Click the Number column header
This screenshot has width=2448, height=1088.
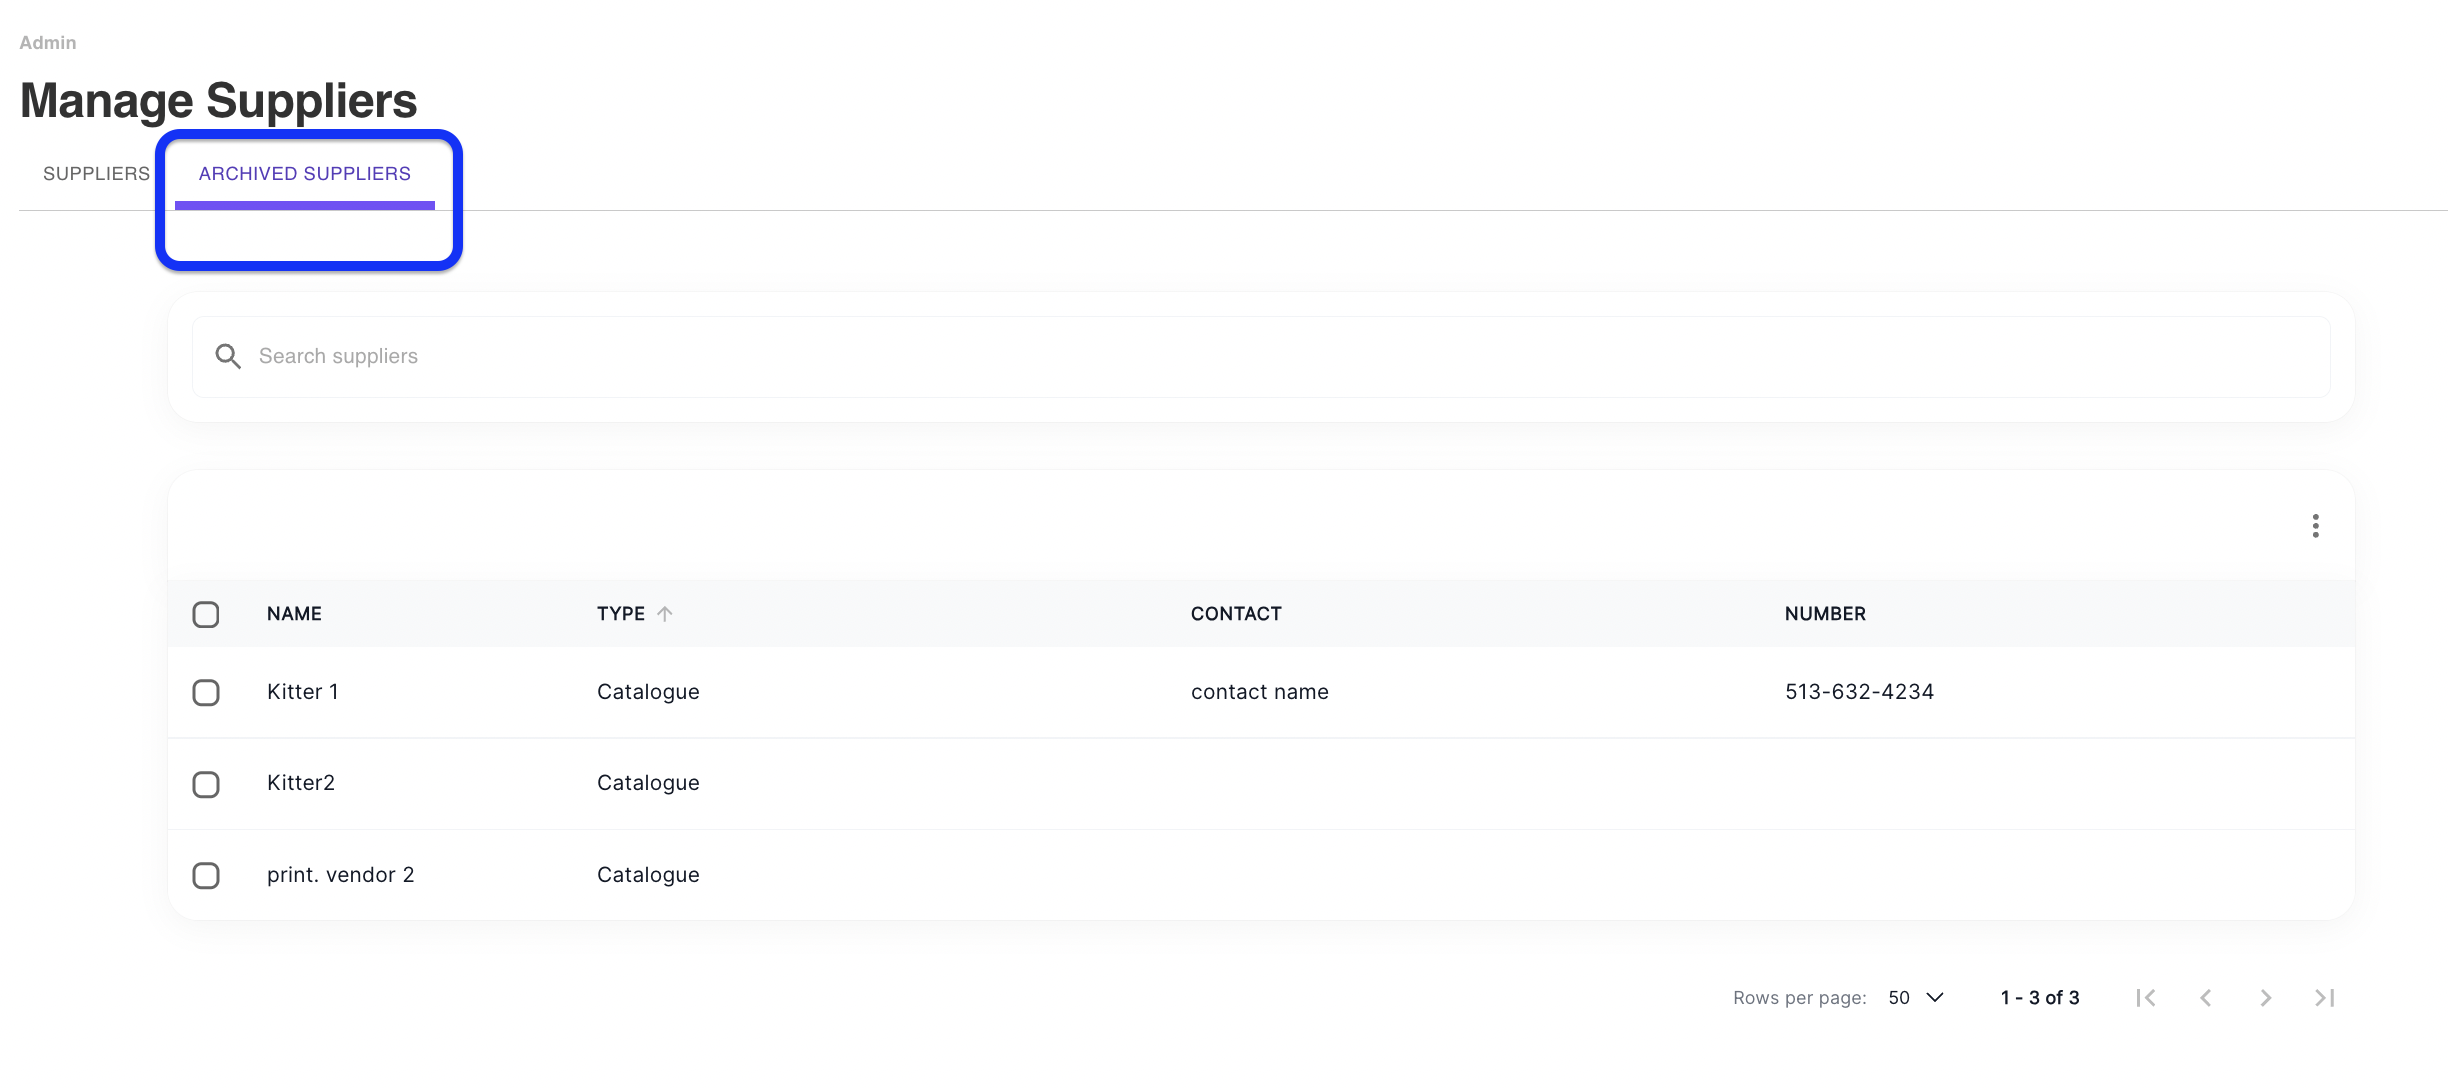1825,614
